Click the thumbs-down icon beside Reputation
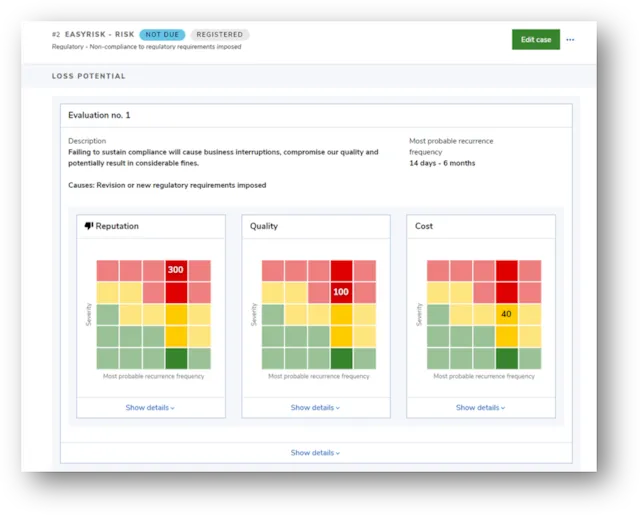Viewport: 640px width, 515px height. point(89,226)
